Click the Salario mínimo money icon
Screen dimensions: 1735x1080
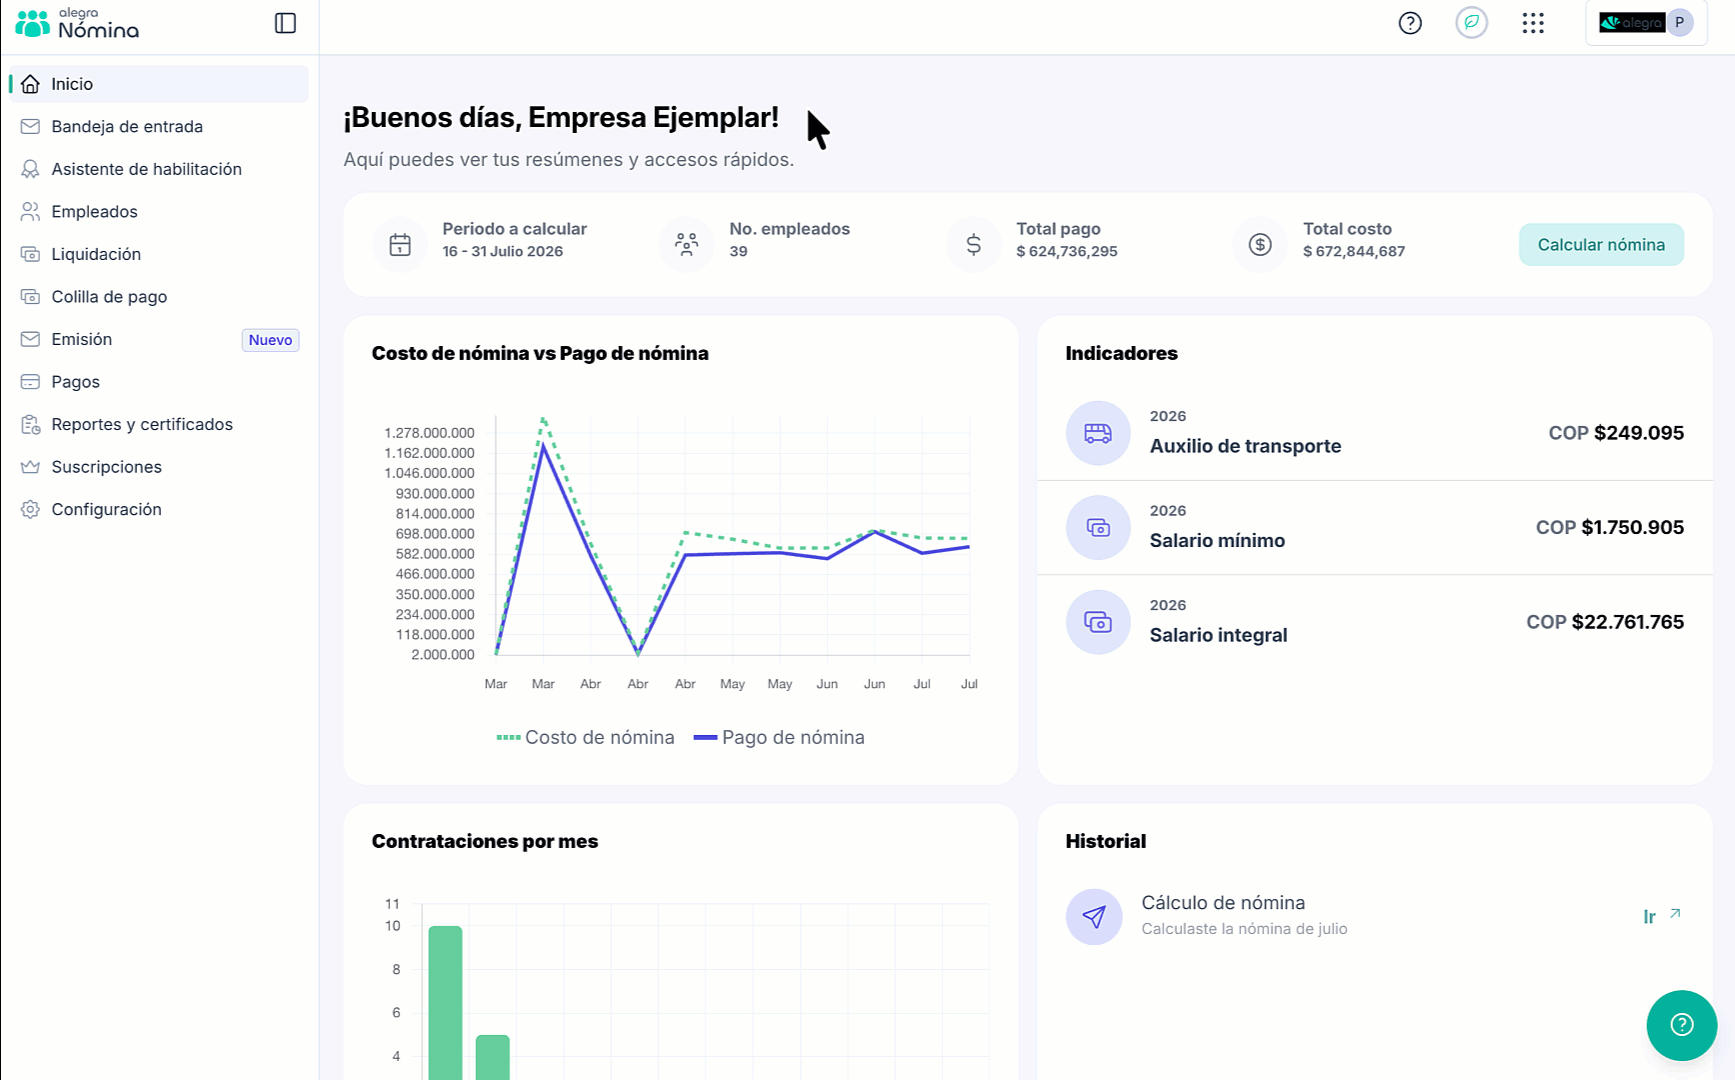click(1098, 527)
